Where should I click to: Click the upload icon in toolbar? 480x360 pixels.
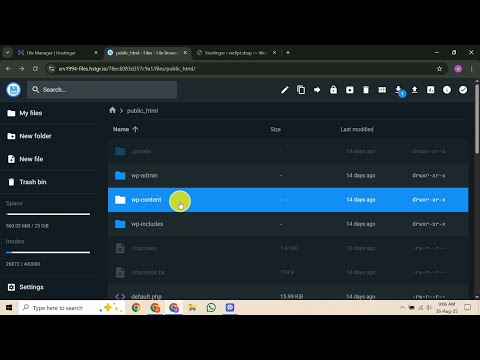point(415,90)
